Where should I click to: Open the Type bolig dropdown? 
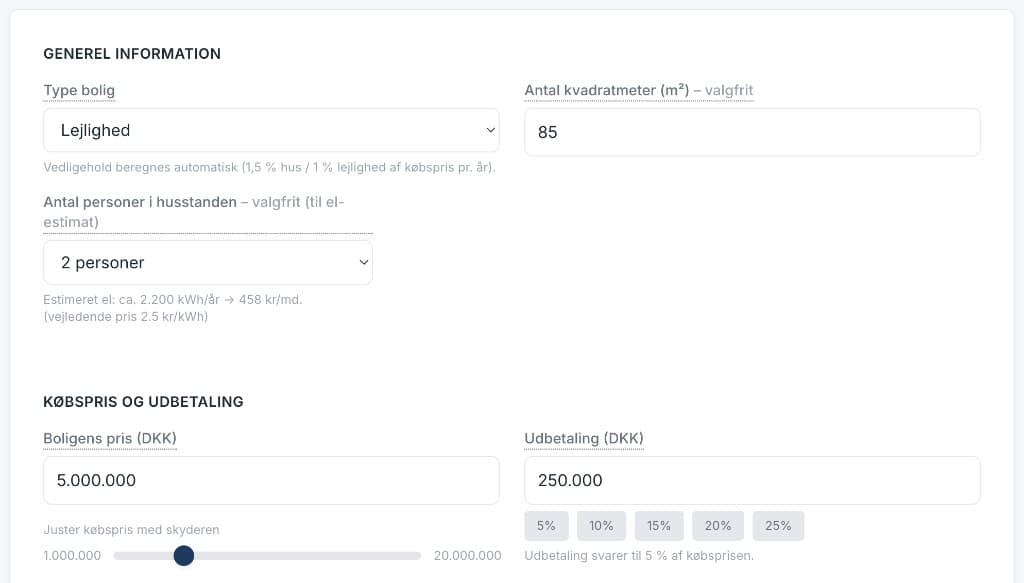[271, 130]
